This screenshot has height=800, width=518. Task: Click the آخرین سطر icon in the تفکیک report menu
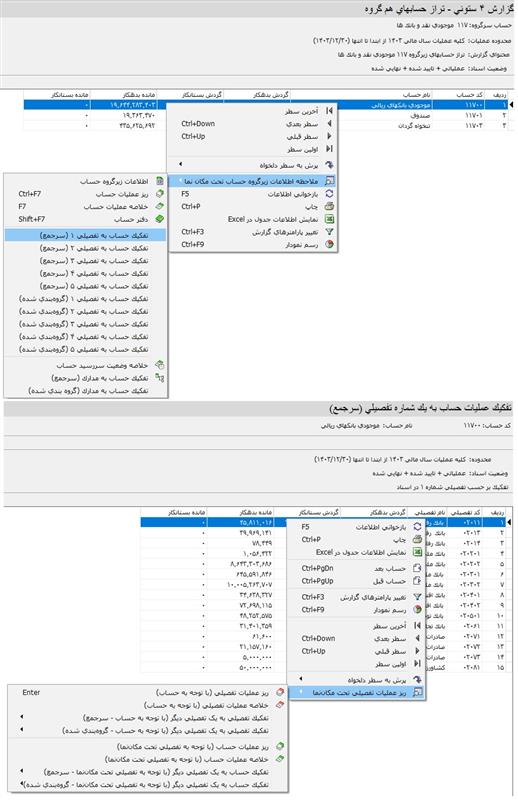click(417, 626)
